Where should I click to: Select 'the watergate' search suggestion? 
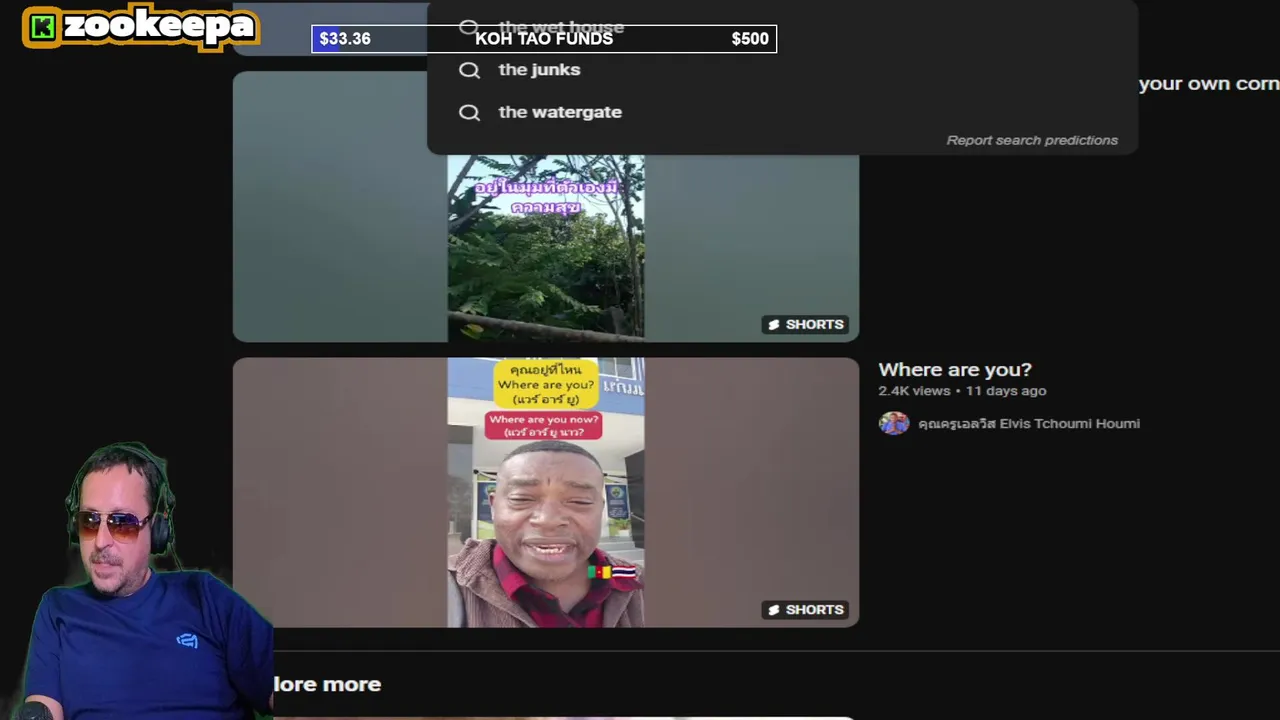[560, 112]
